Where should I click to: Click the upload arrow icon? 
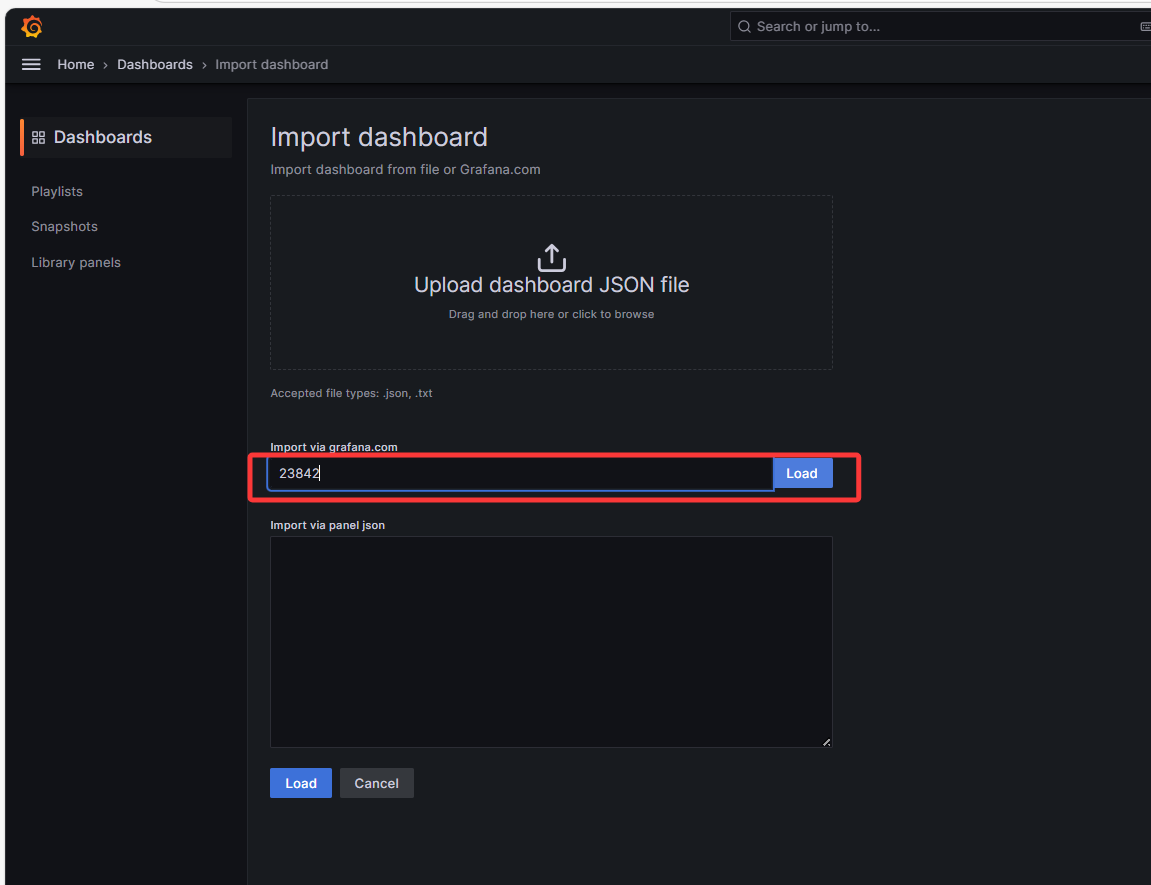(551, 257)
